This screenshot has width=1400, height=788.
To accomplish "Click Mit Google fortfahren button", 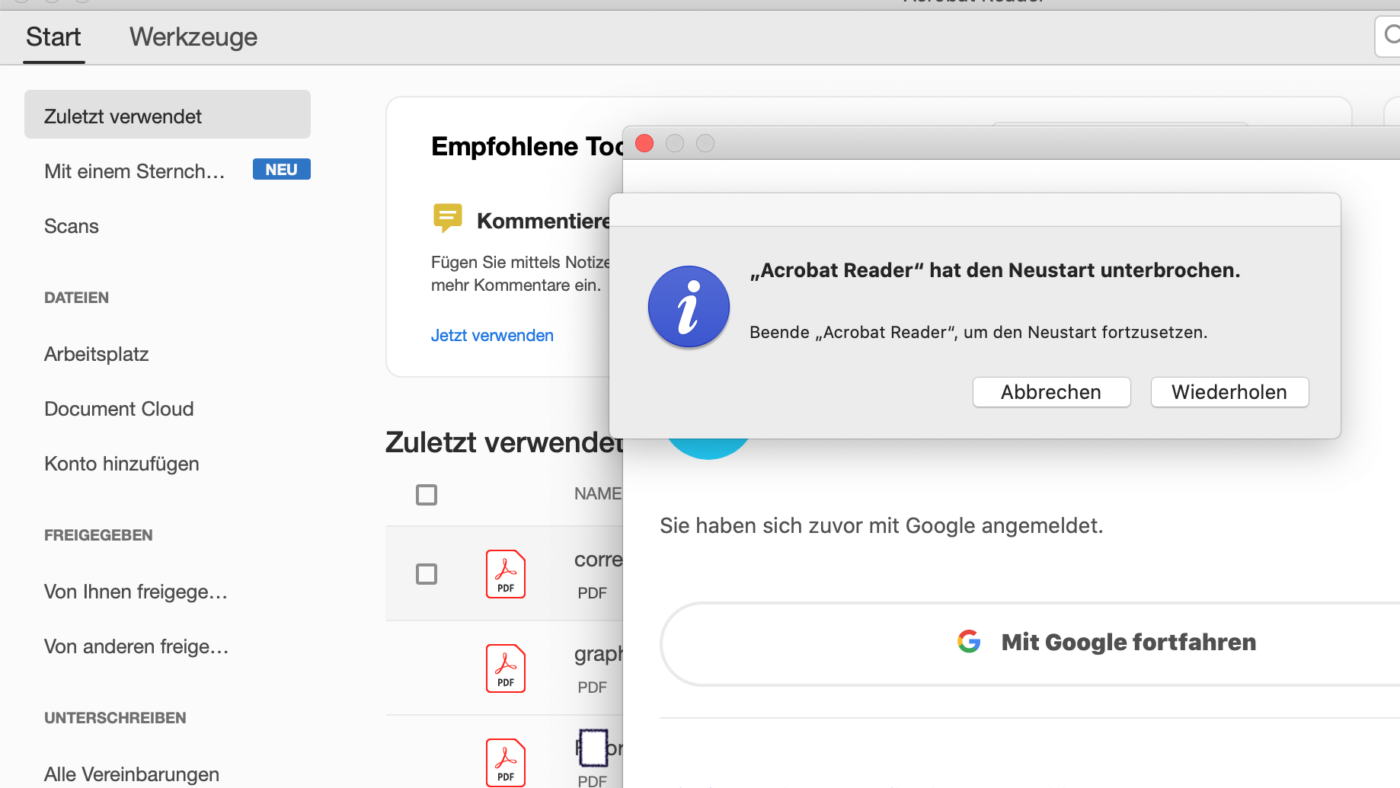I will pos(1030,643).
